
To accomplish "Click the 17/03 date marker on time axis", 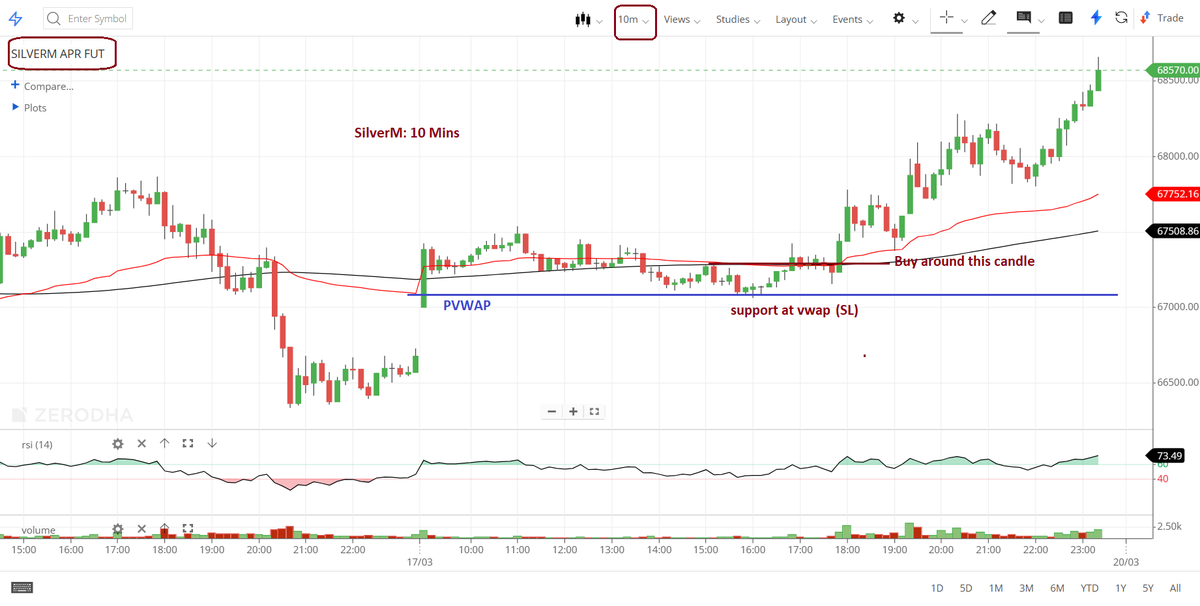I will coord(419,562).
